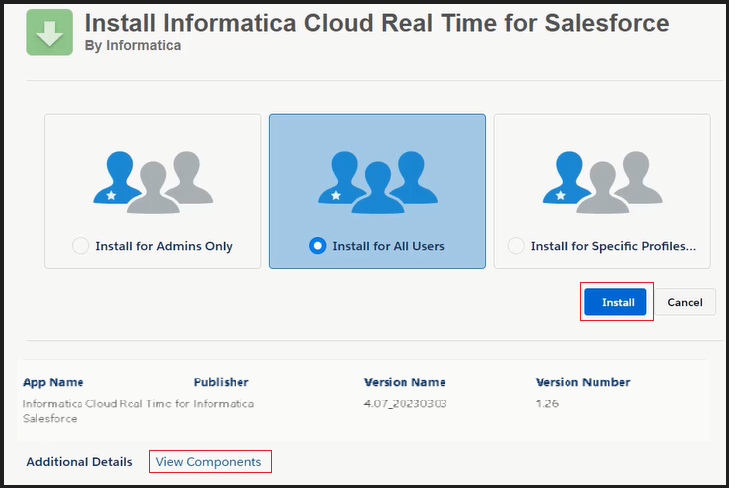This screenshot has height=488, width=737.
Task: Click the Publisher column header
Action: (221, 382)
